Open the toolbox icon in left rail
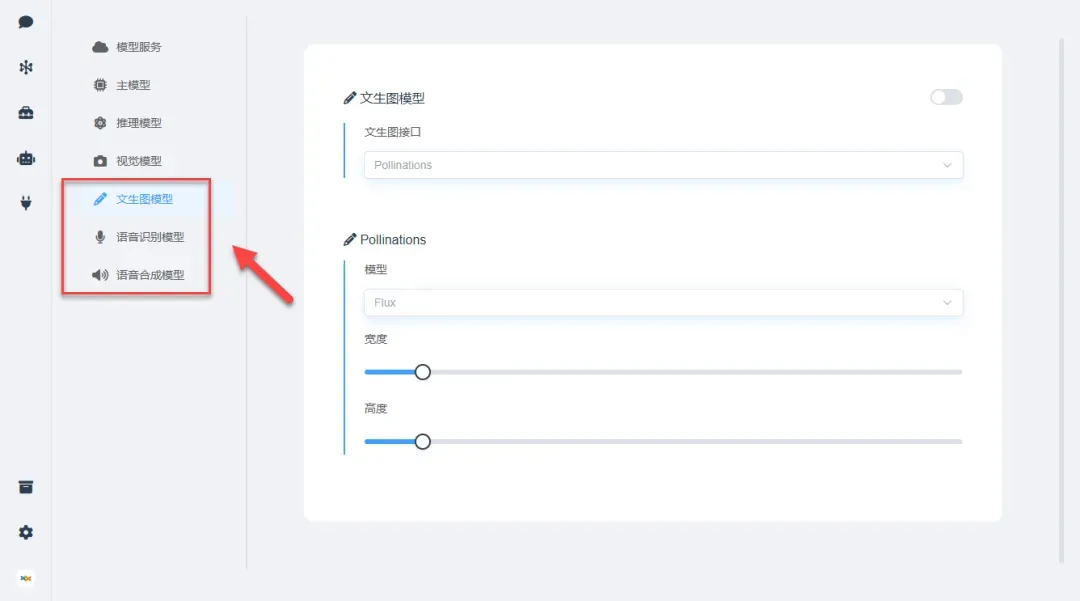 pos(26,113)
